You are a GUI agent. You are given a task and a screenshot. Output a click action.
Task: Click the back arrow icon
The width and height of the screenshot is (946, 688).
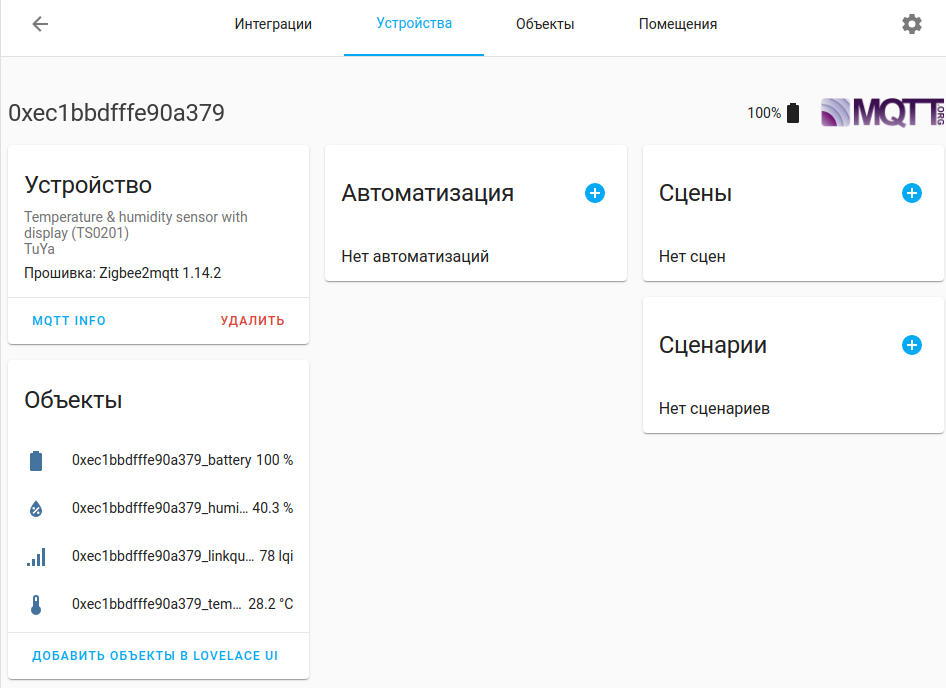pos(40,24)
